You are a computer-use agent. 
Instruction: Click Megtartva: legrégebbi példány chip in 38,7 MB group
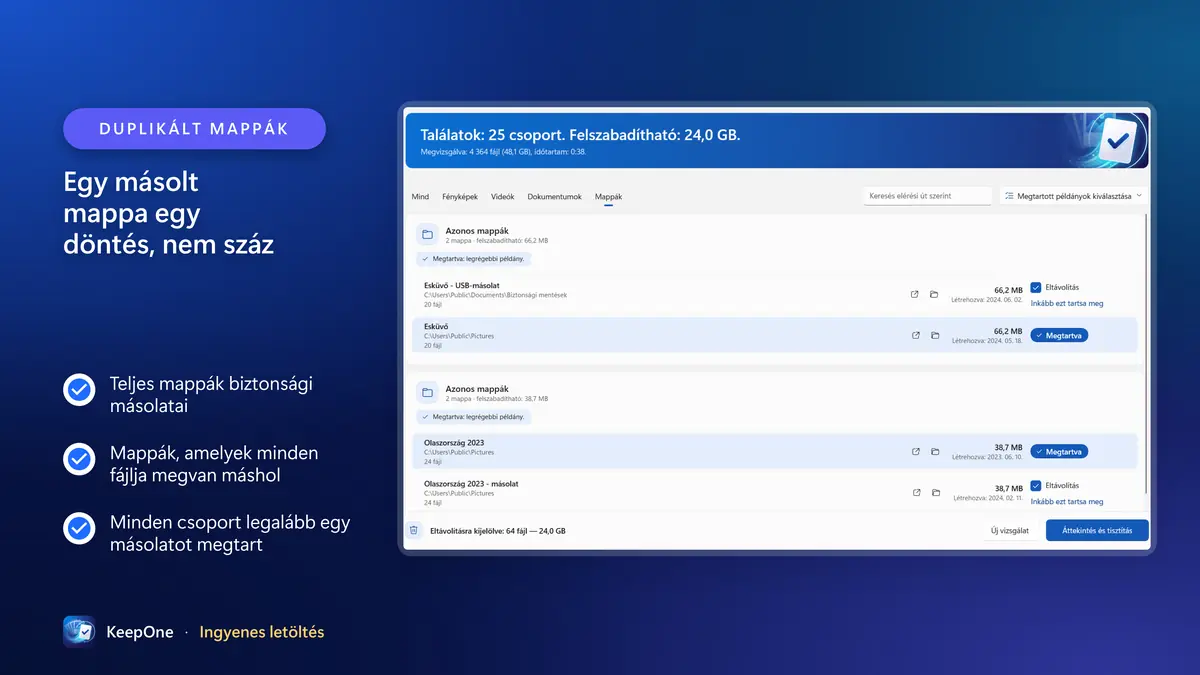(474, 417)
